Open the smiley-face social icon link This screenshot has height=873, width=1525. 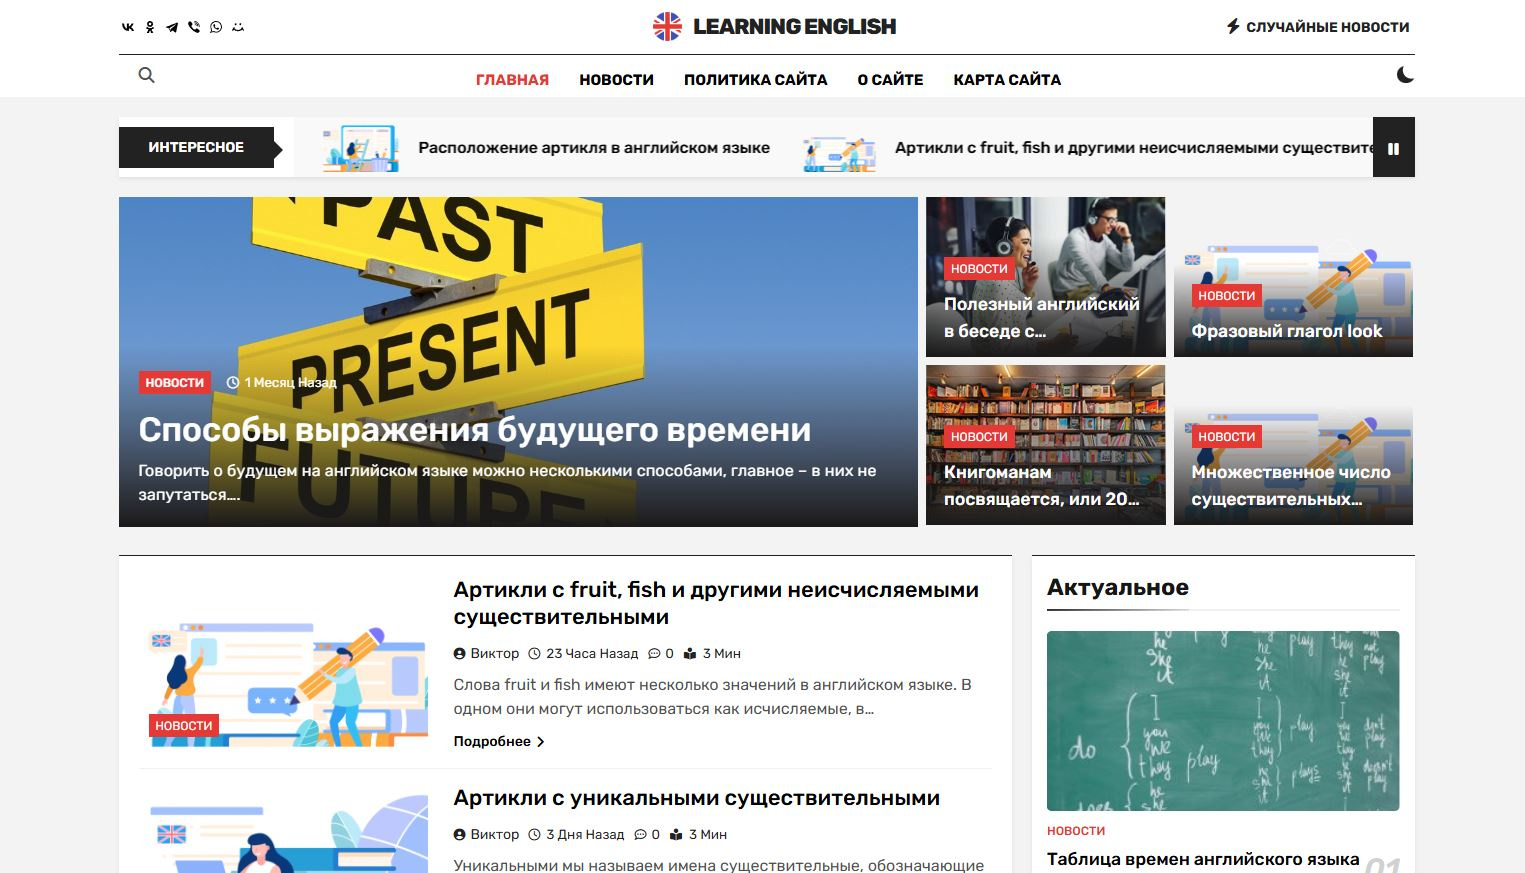tap(238, 27)
